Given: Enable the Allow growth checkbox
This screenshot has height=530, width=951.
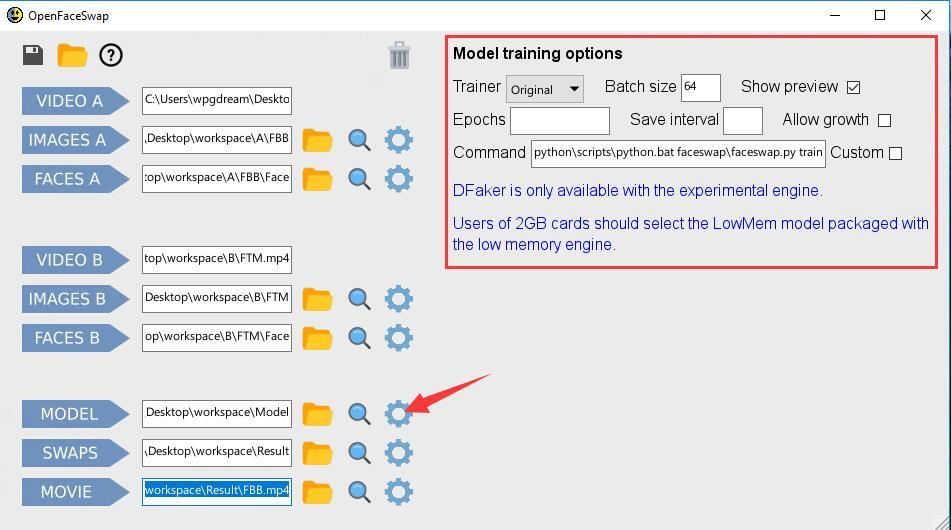Looking at the screenshot, I should [884, 120].
